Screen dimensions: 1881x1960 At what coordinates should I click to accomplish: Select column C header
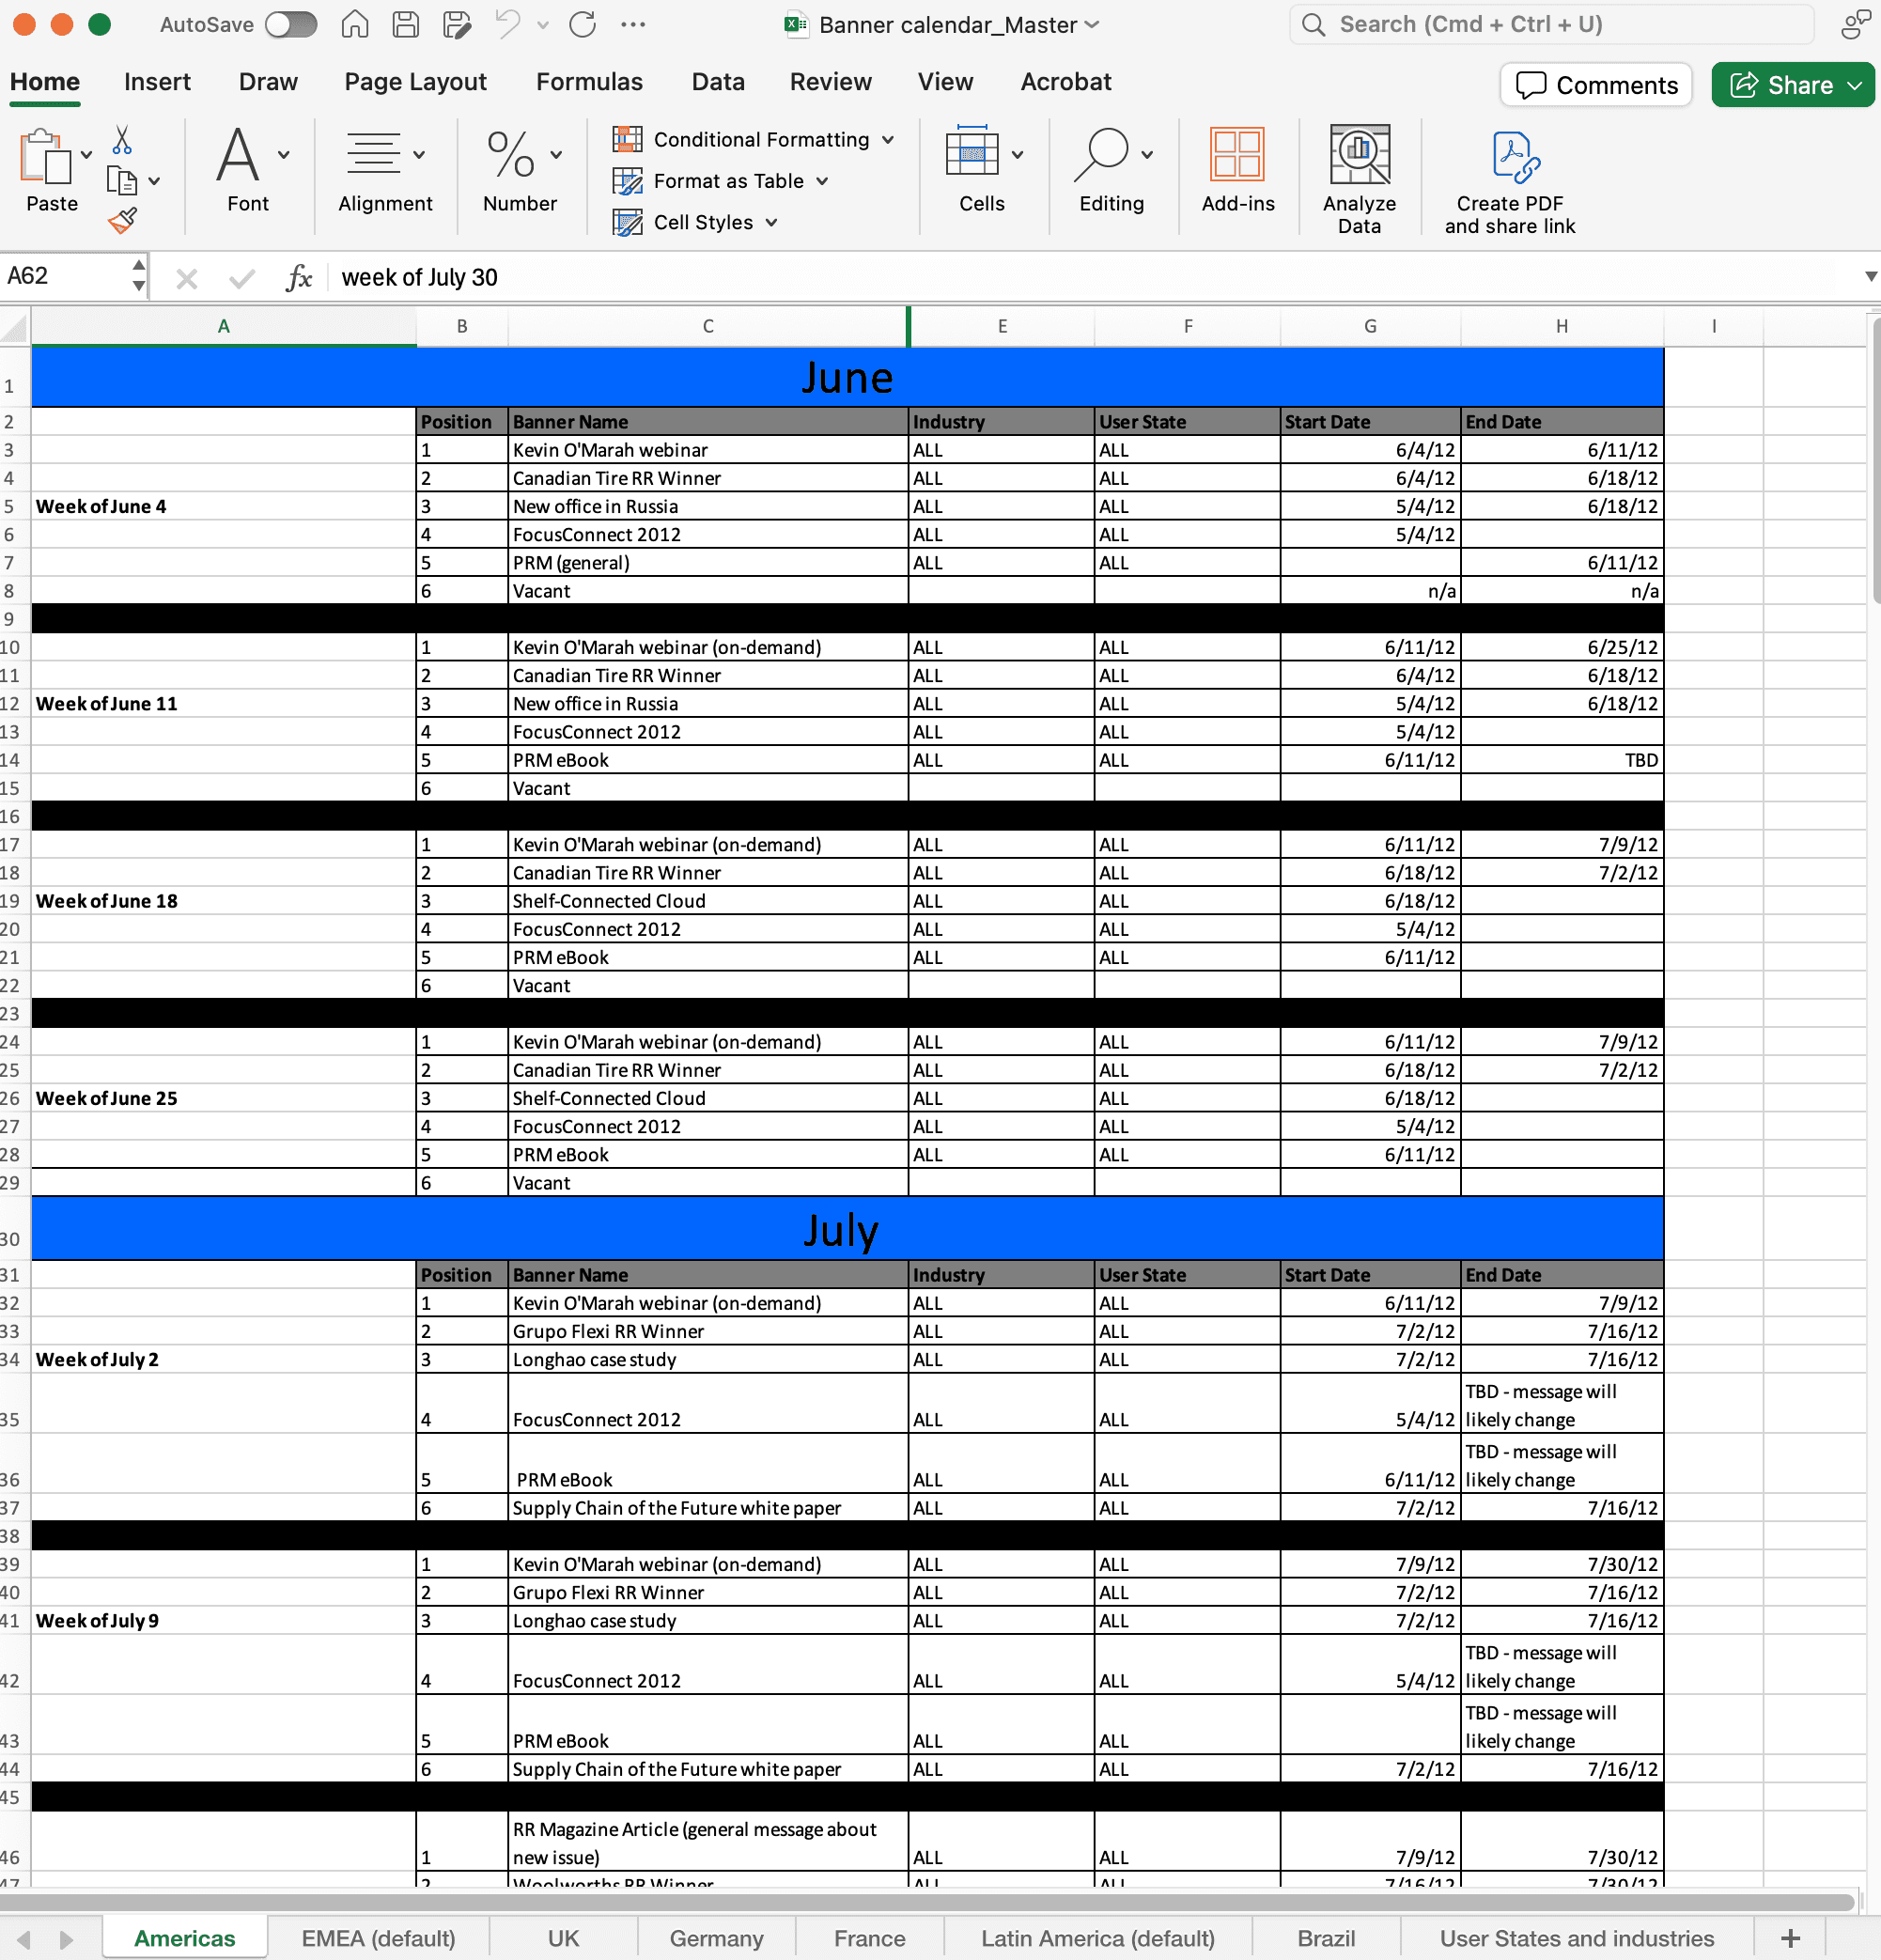coord(708,326)
